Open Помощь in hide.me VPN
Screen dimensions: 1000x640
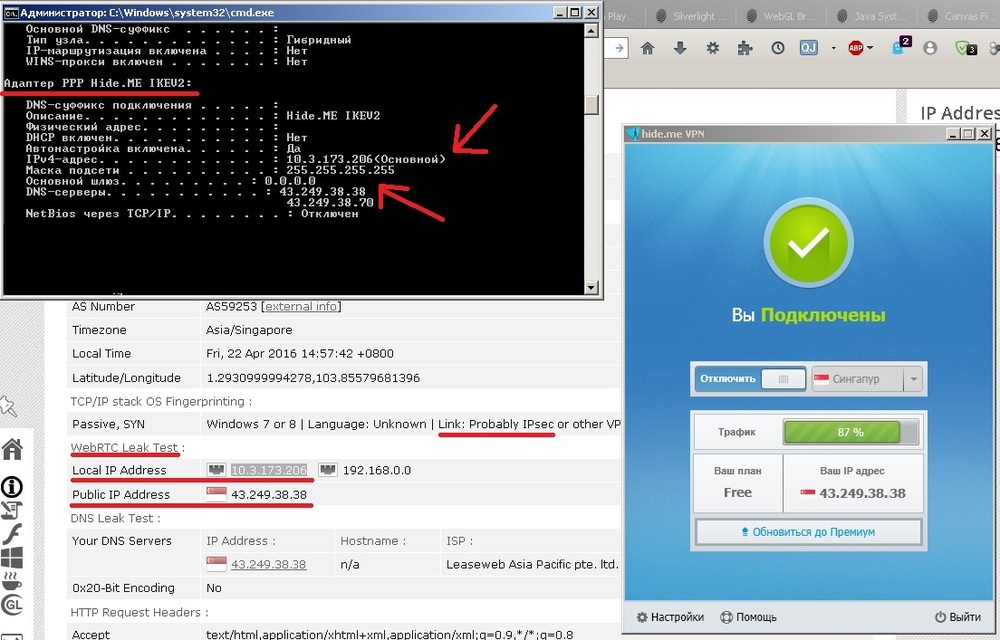click(x=748, y=617)
